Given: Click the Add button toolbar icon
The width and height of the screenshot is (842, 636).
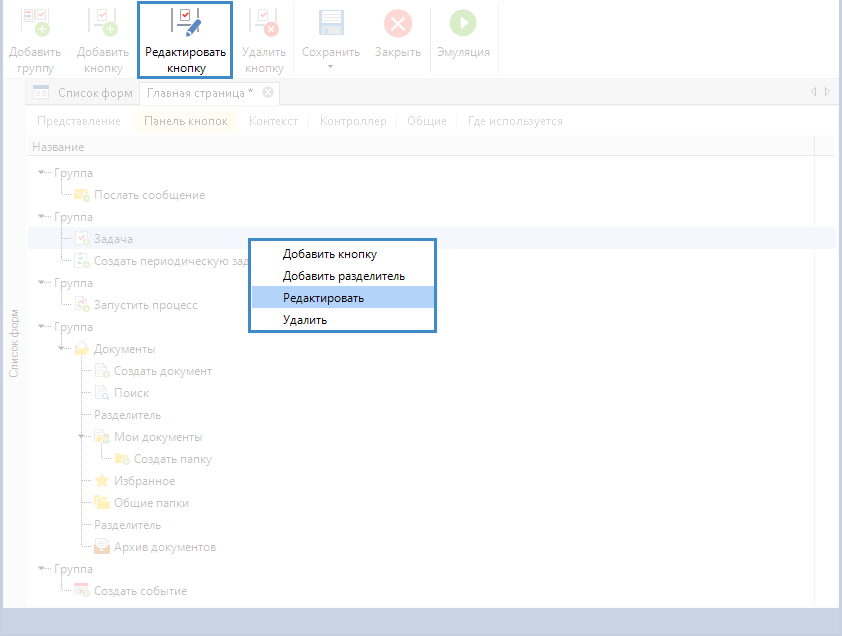Looking at the screenshot, I should tap(103, 23).
